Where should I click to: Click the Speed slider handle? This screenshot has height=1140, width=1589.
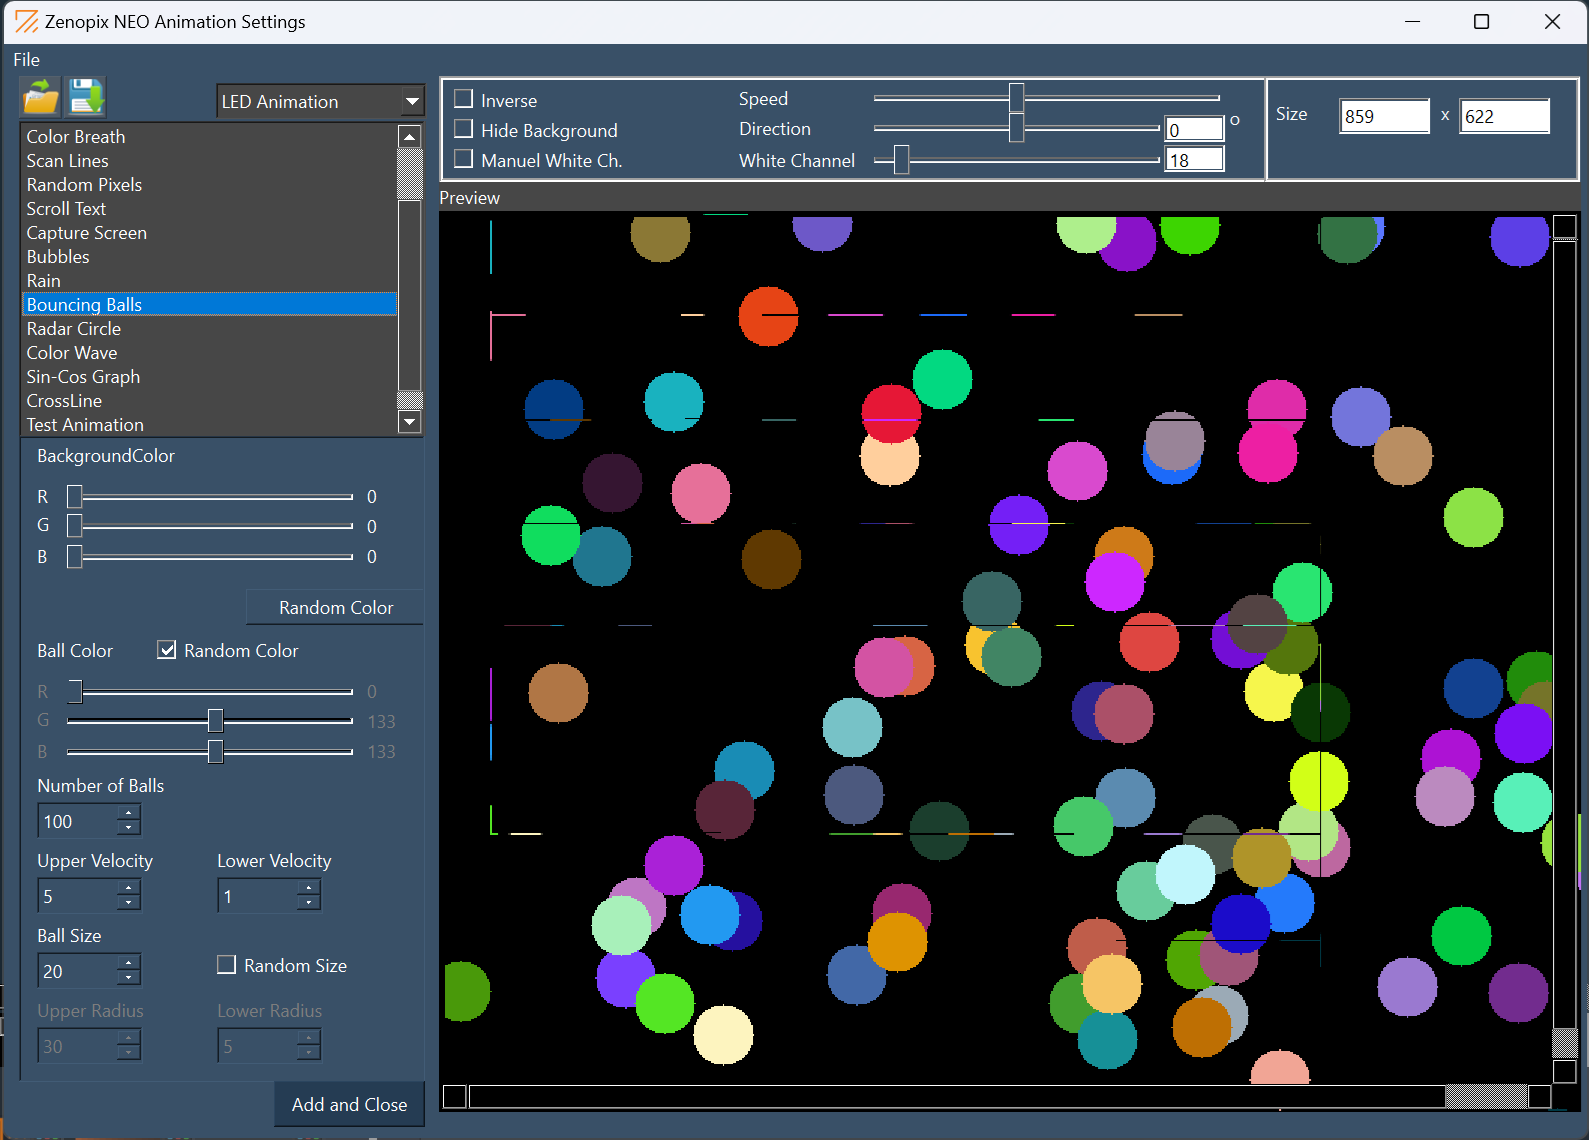(x=1016, y=98)
